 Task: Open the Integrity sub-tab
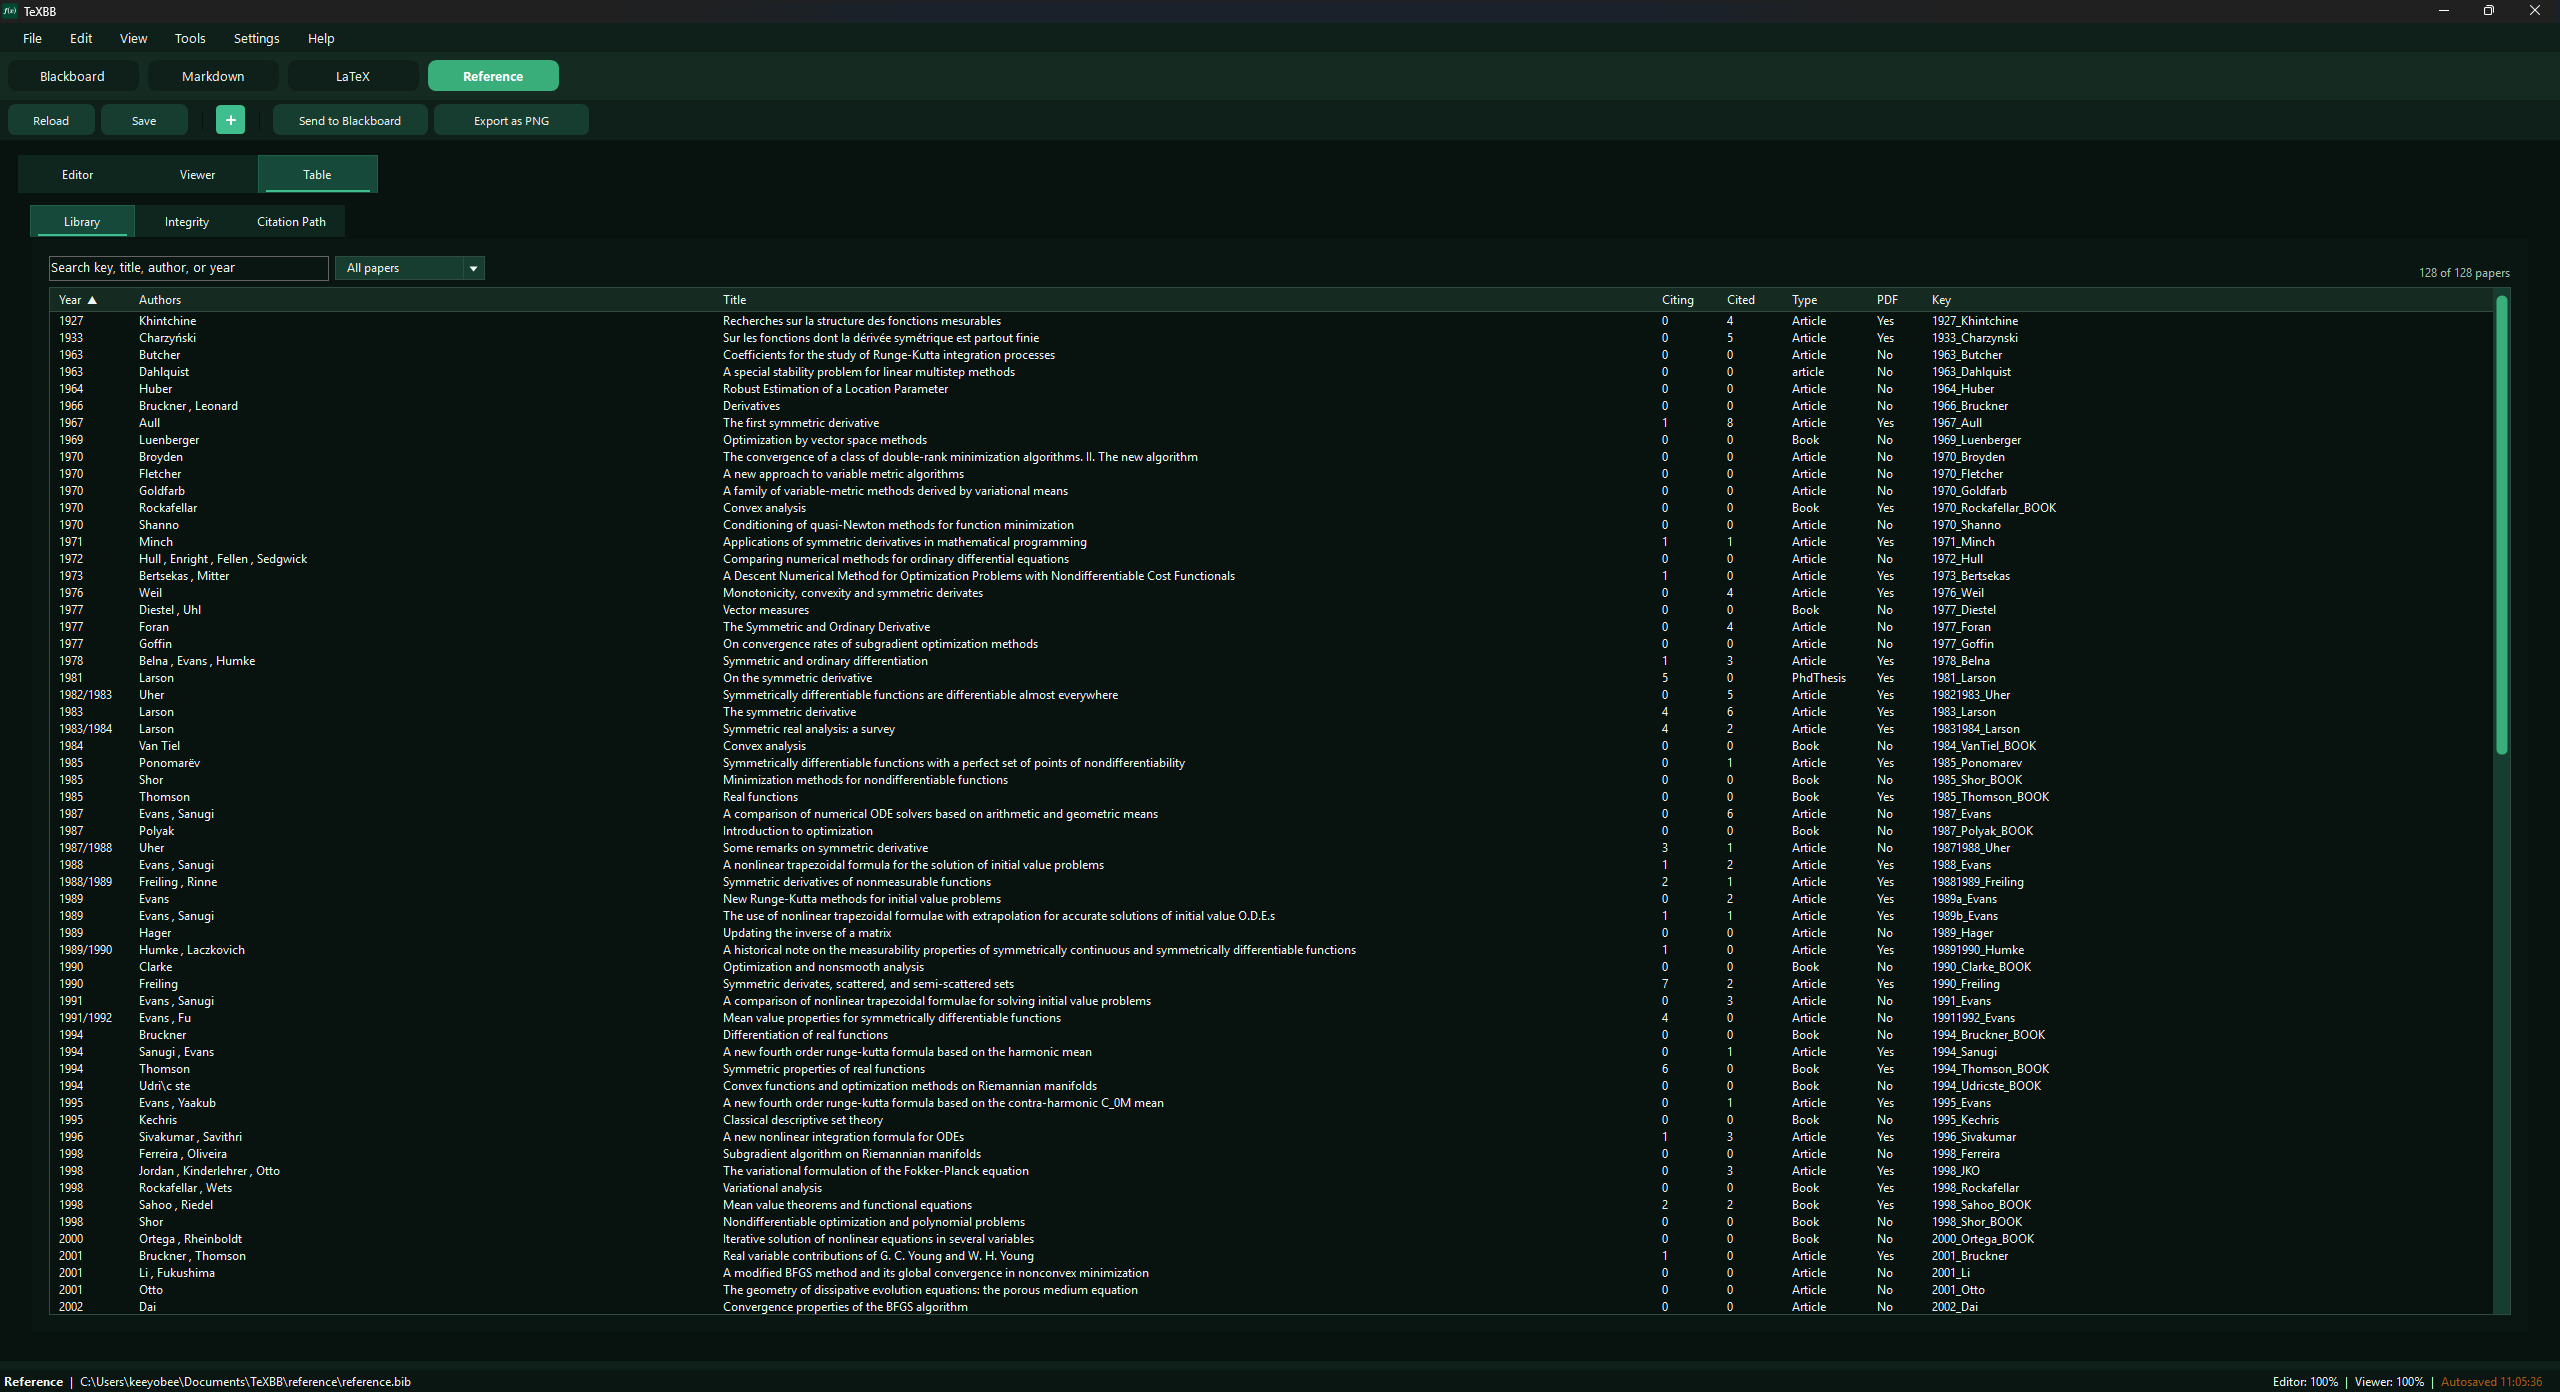pos(187,221)
